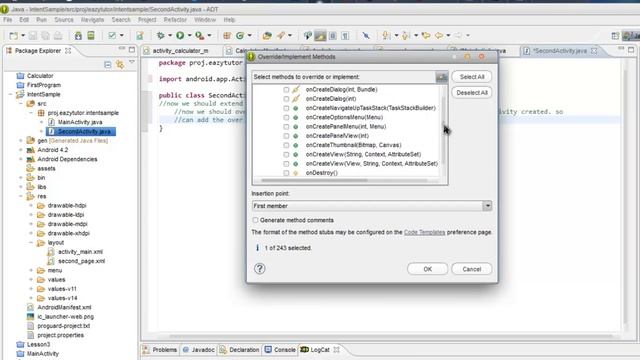Open the Android SDK Manager icon

[x=78, y=36]
